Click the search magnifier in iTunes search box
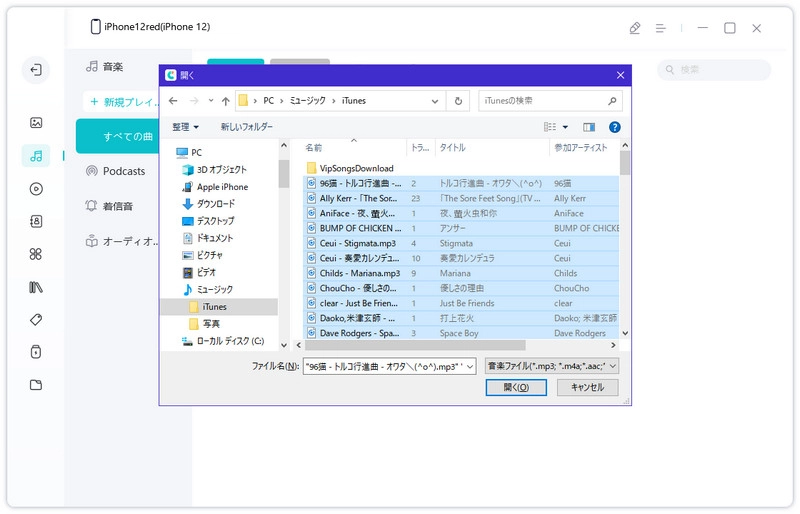This screenshot has width=800, height=514. click(612, 101)
